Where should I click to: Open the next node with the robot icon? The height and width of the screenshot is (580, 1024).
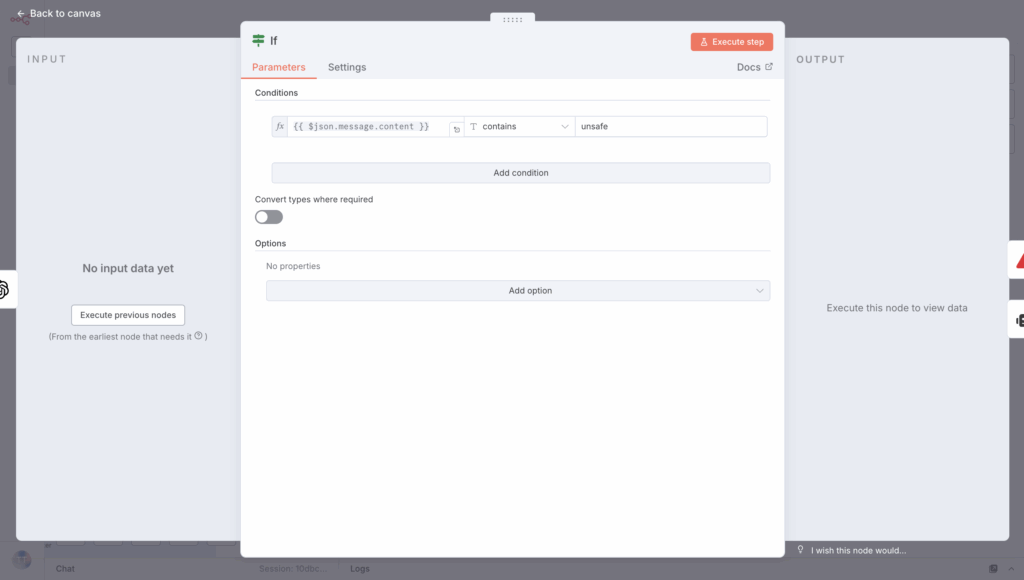click(1018, 320)
